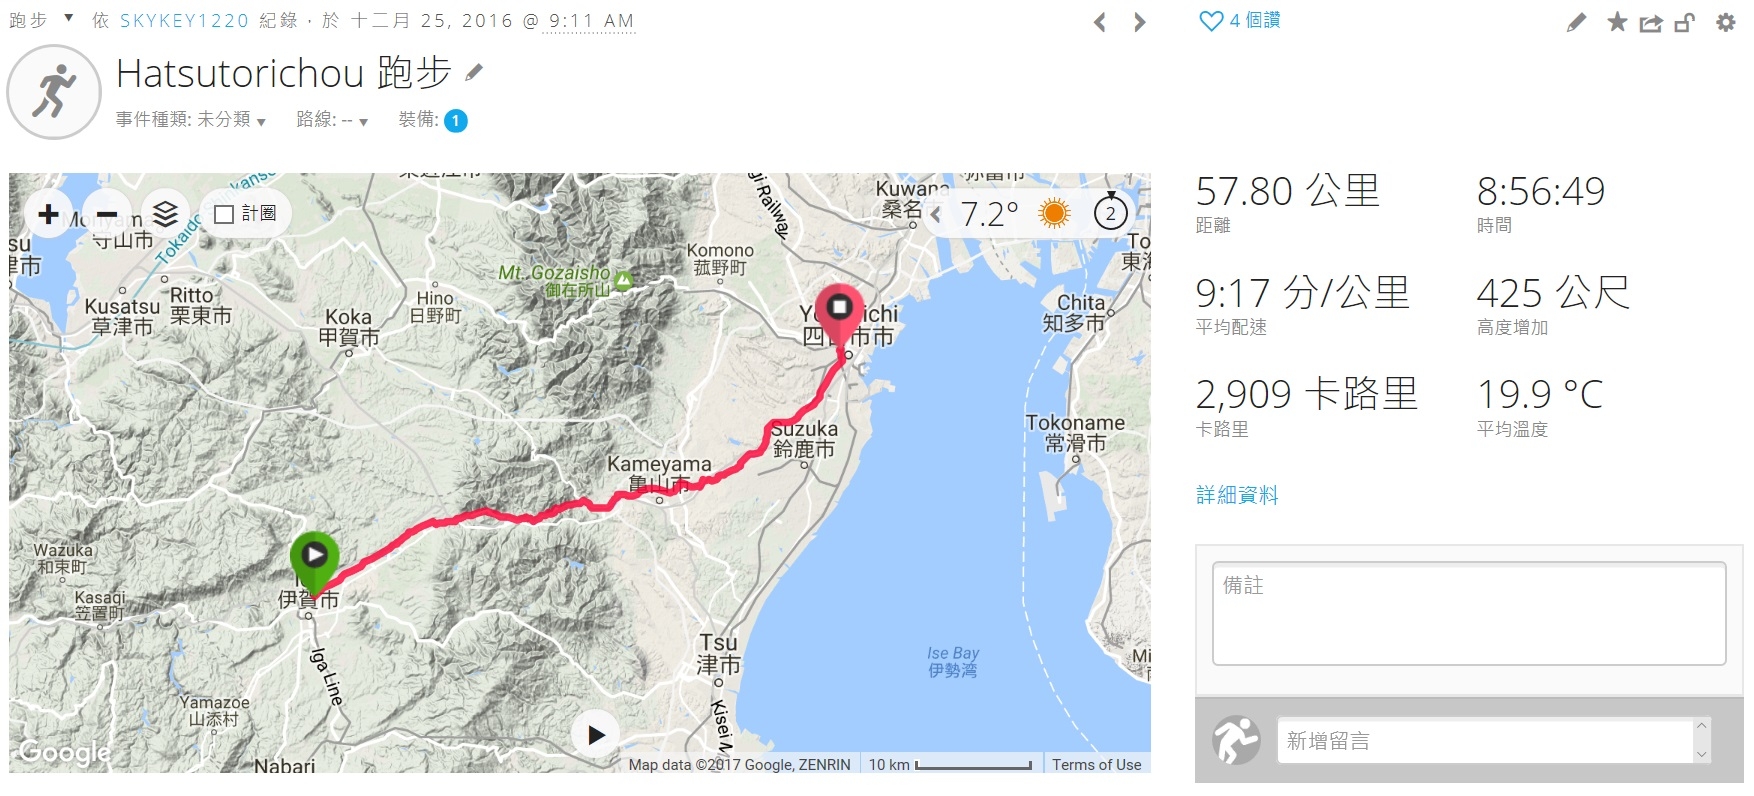1754x796 pixels.
Task: Zoom out of the route map
Action: (107, 213)
